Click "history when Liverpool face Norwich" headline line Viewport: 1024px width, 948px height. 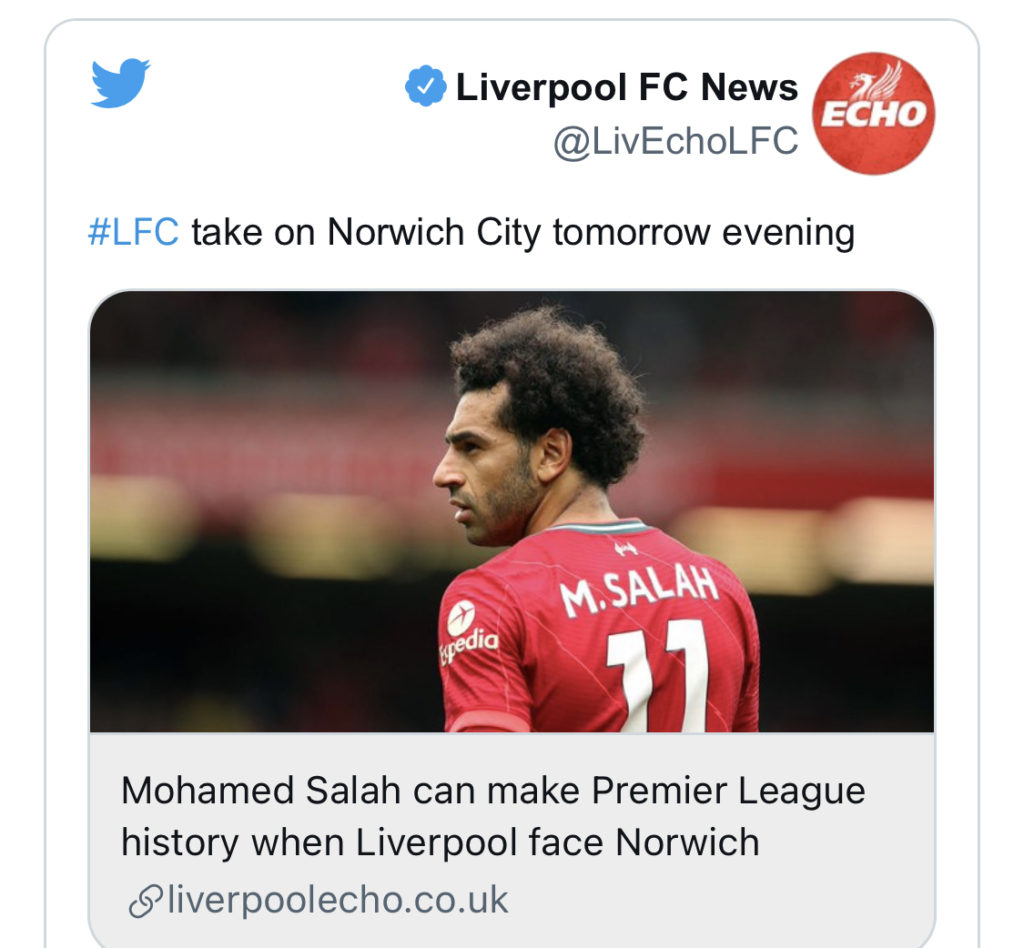click(440, 842)
